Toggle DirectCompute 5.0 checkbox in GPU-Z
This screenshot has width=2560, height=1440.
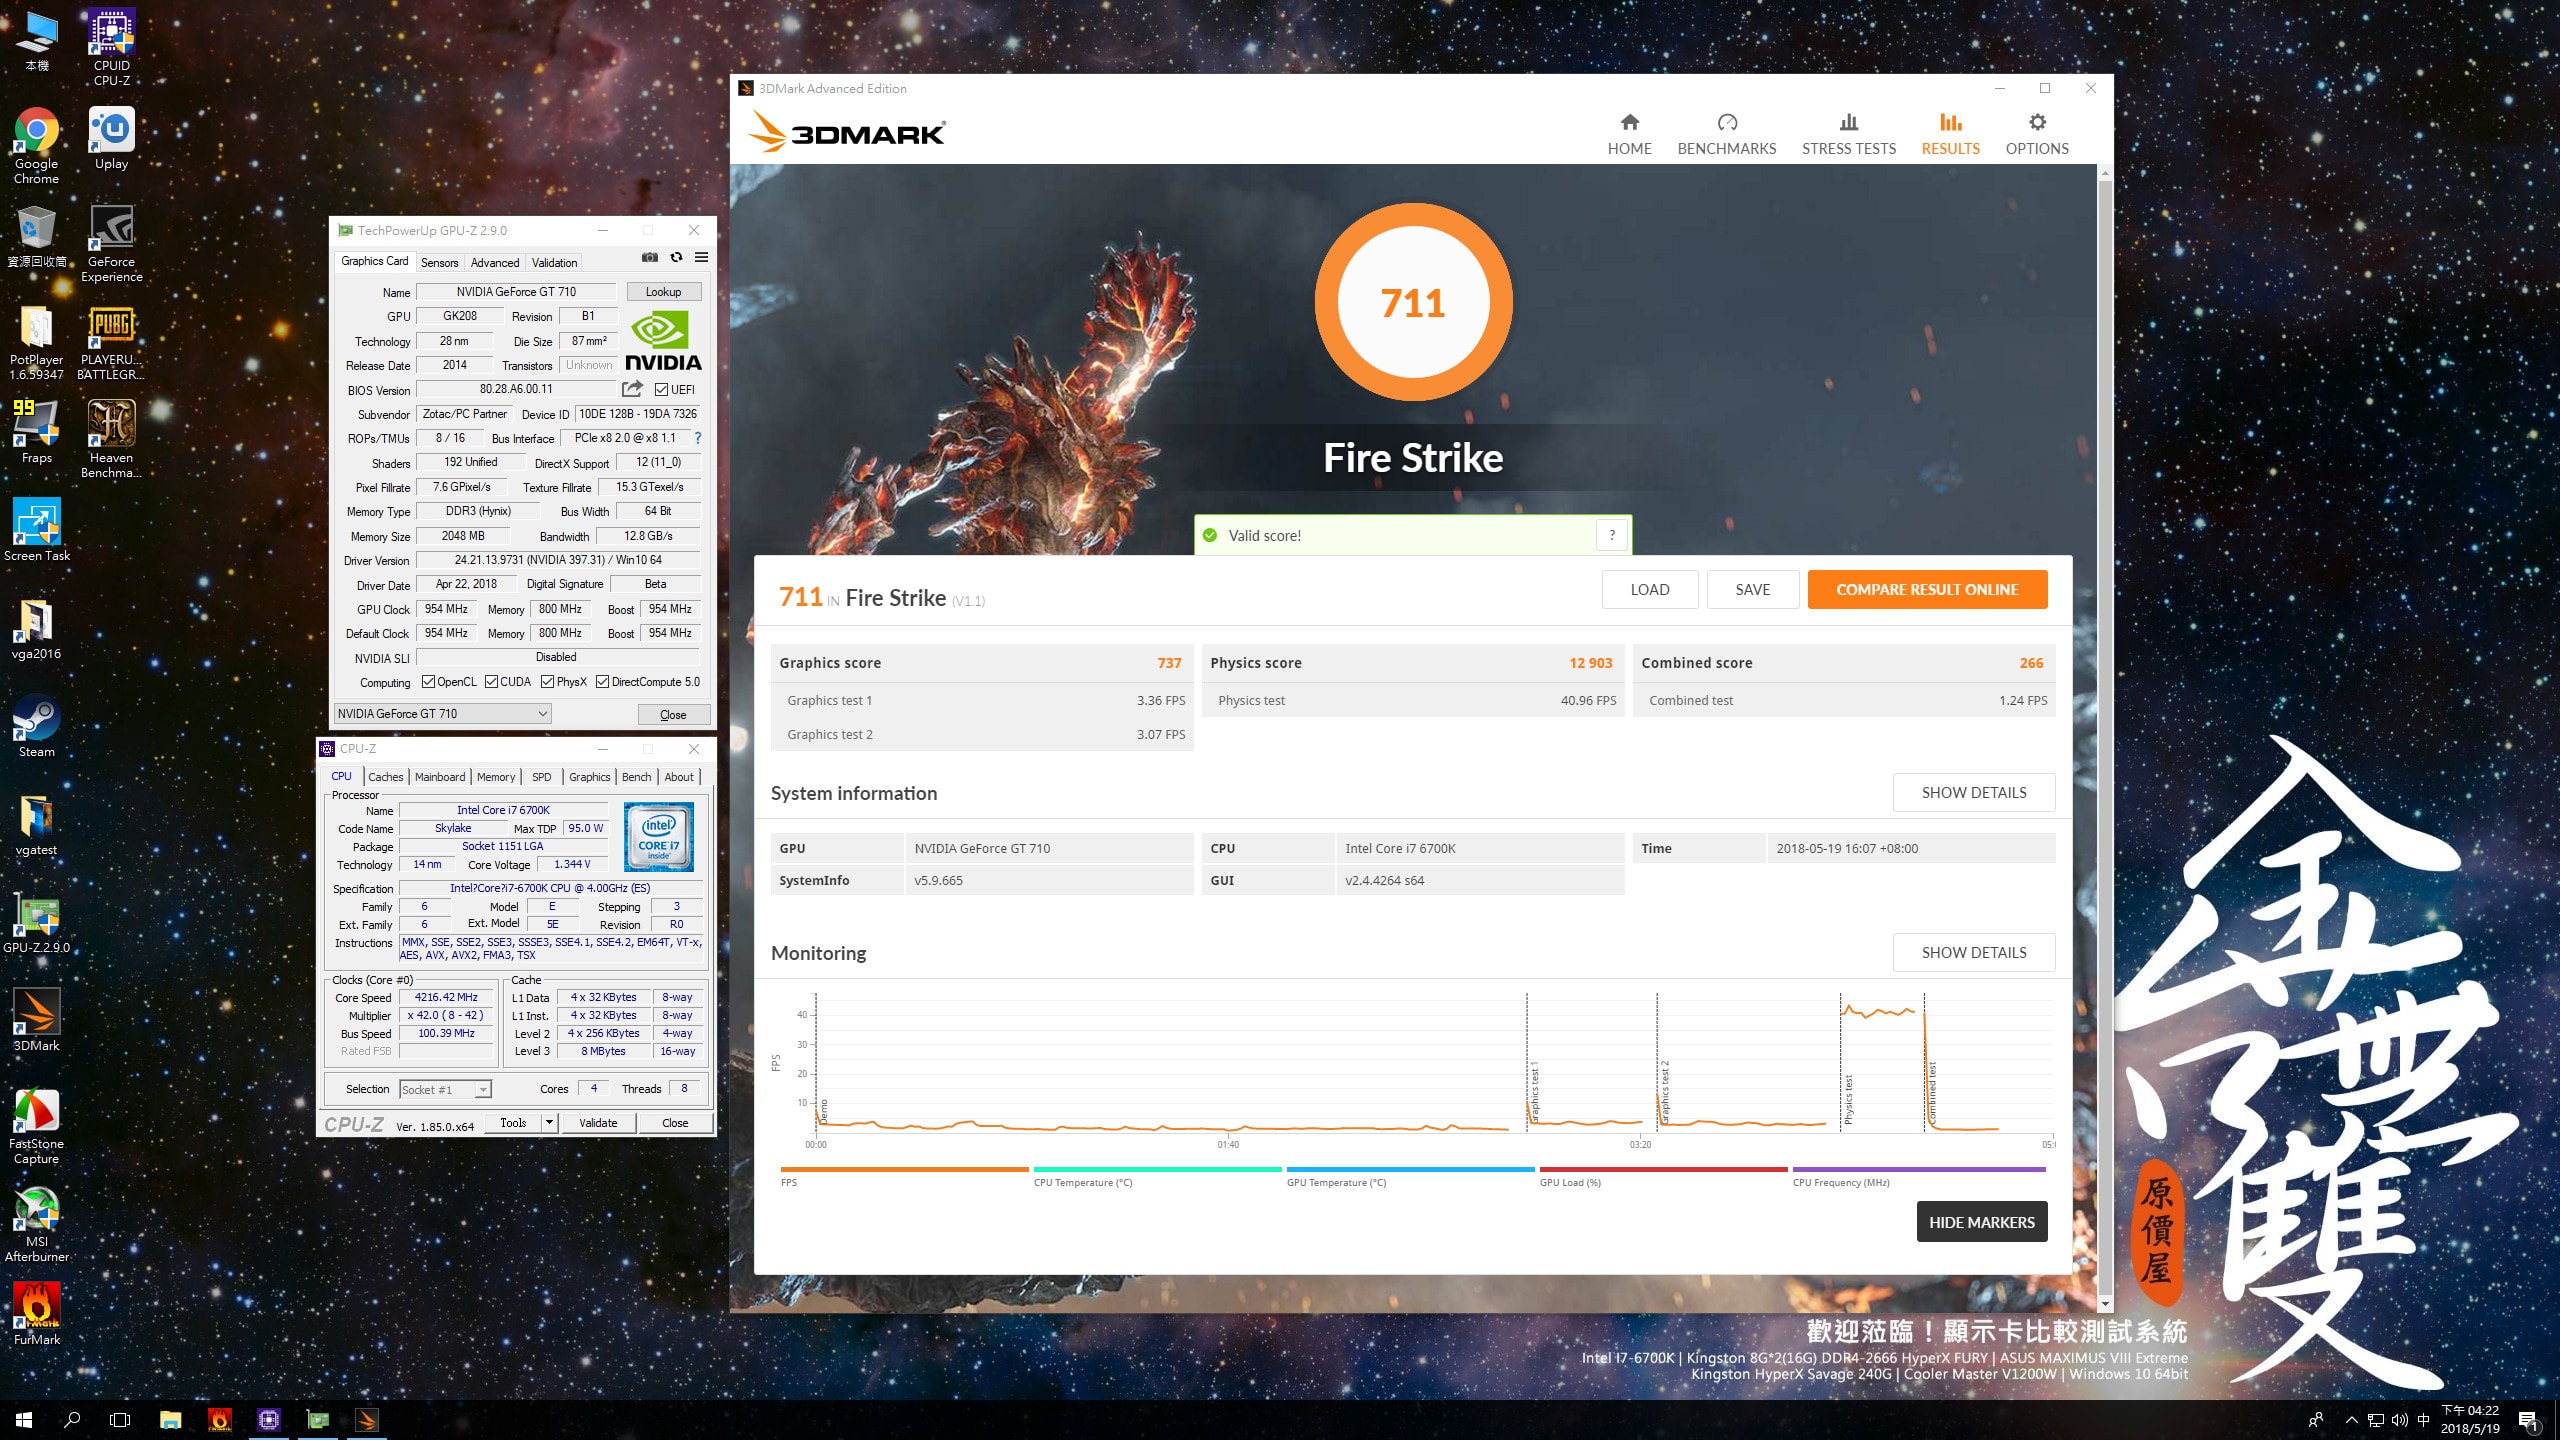coord(602,682)
